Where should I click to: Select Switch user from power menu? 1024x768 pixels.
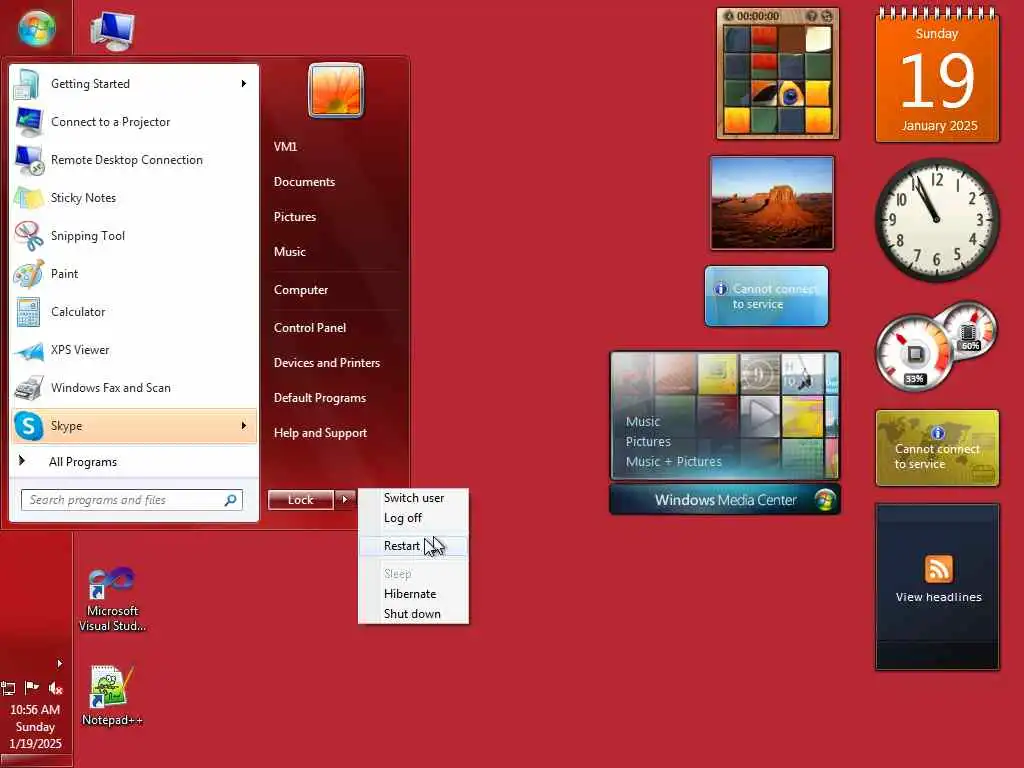click(x=413, y=498)
